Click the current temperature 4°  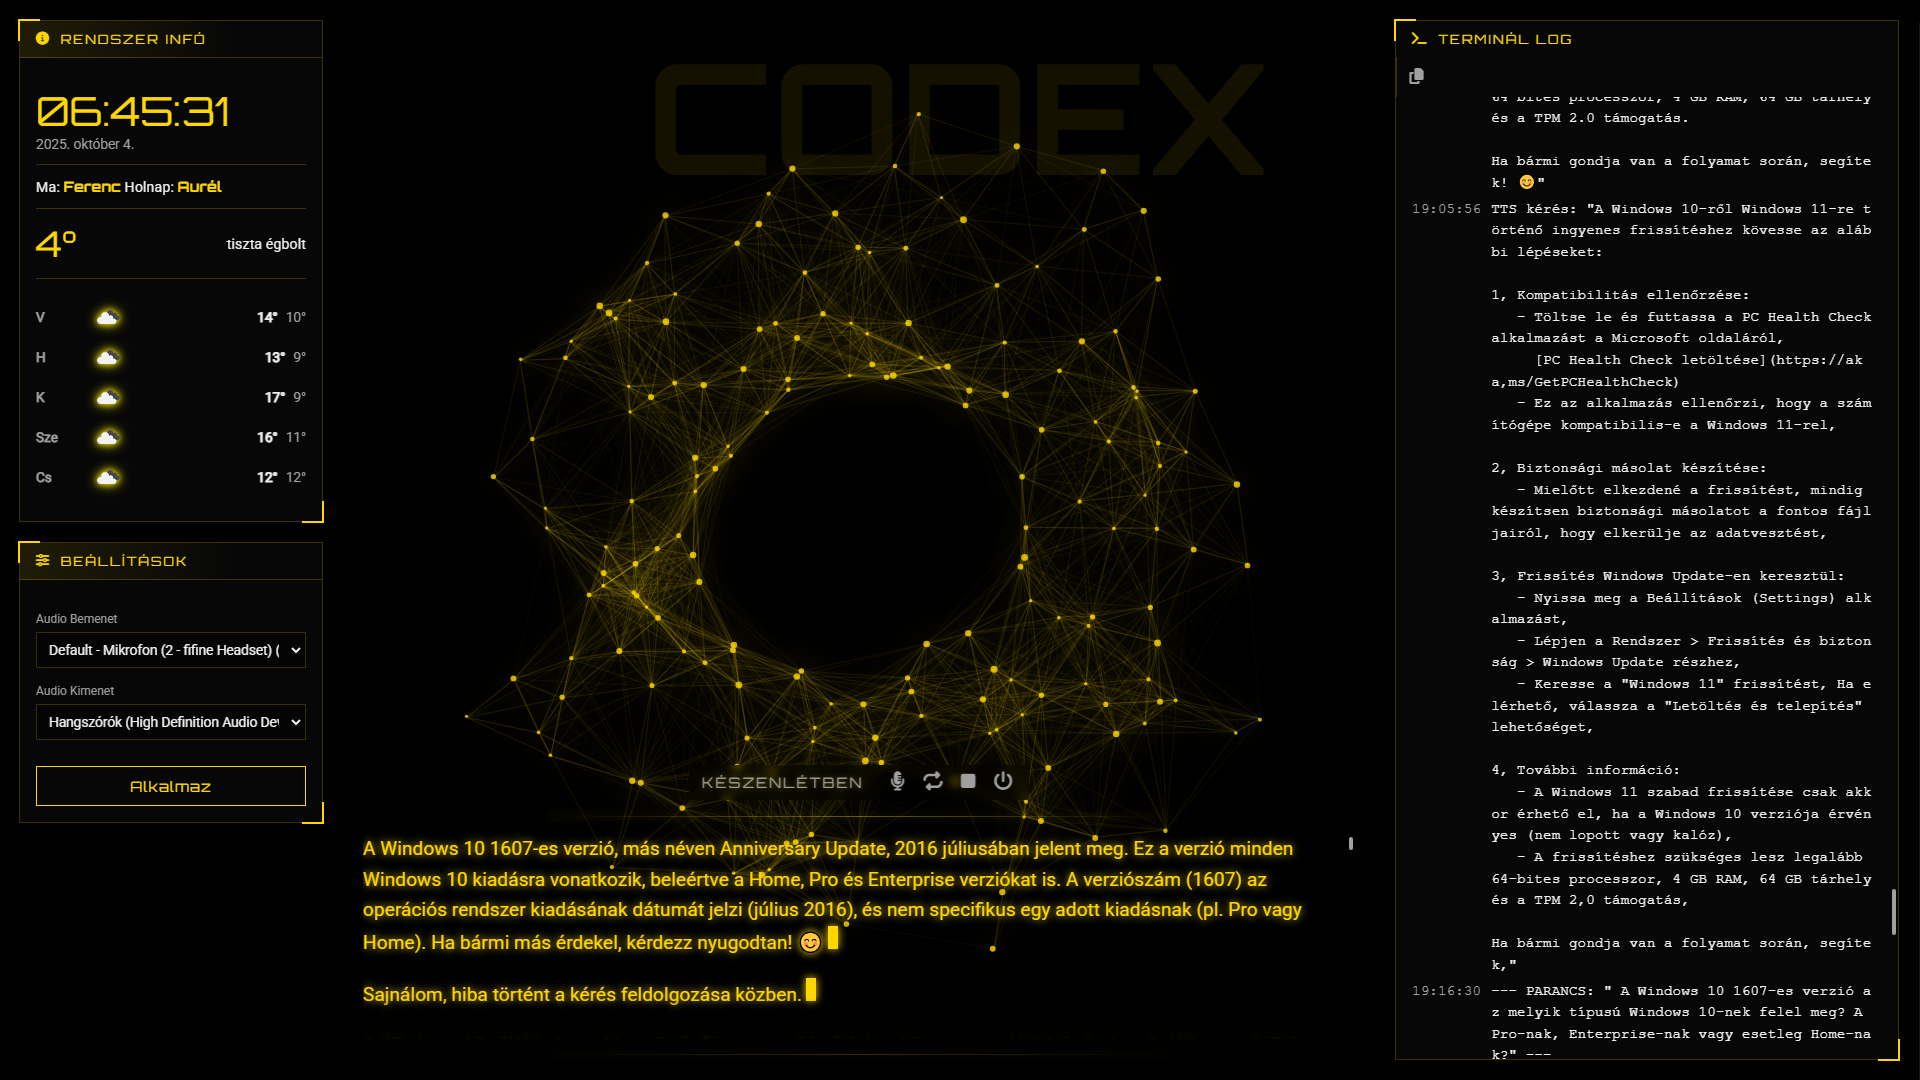tap(56, 243)
